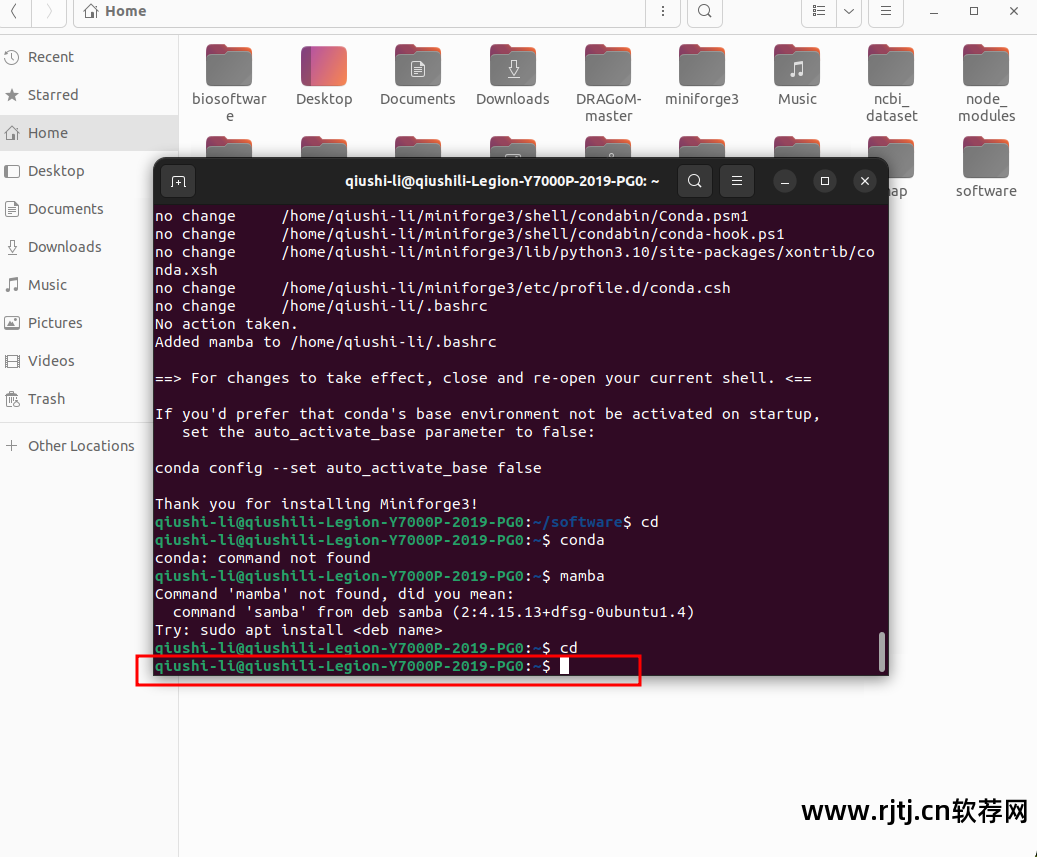This screenshot has width=1037, height=857.
Task: Click the terminal prompt input area
Action: coord(566,664)
